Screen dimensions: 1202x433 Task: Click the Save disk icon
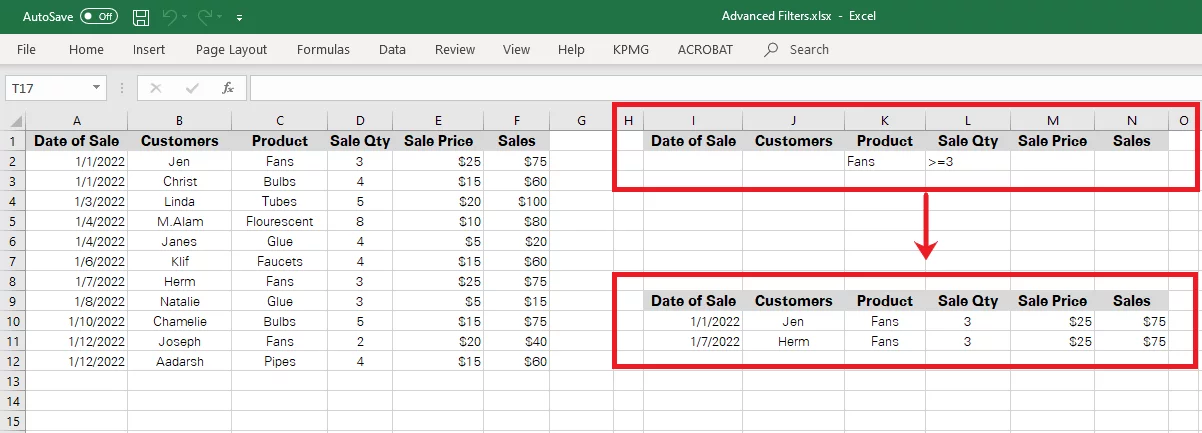141,17
